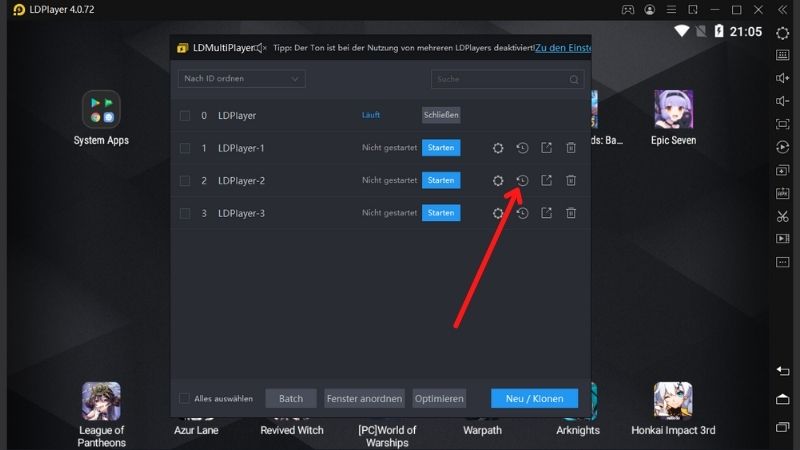Start the LDPlayer-1 instance
Image resolution: width=800 pixels, height=450 pixels.
pyautogui.click(x=441, y=148)
